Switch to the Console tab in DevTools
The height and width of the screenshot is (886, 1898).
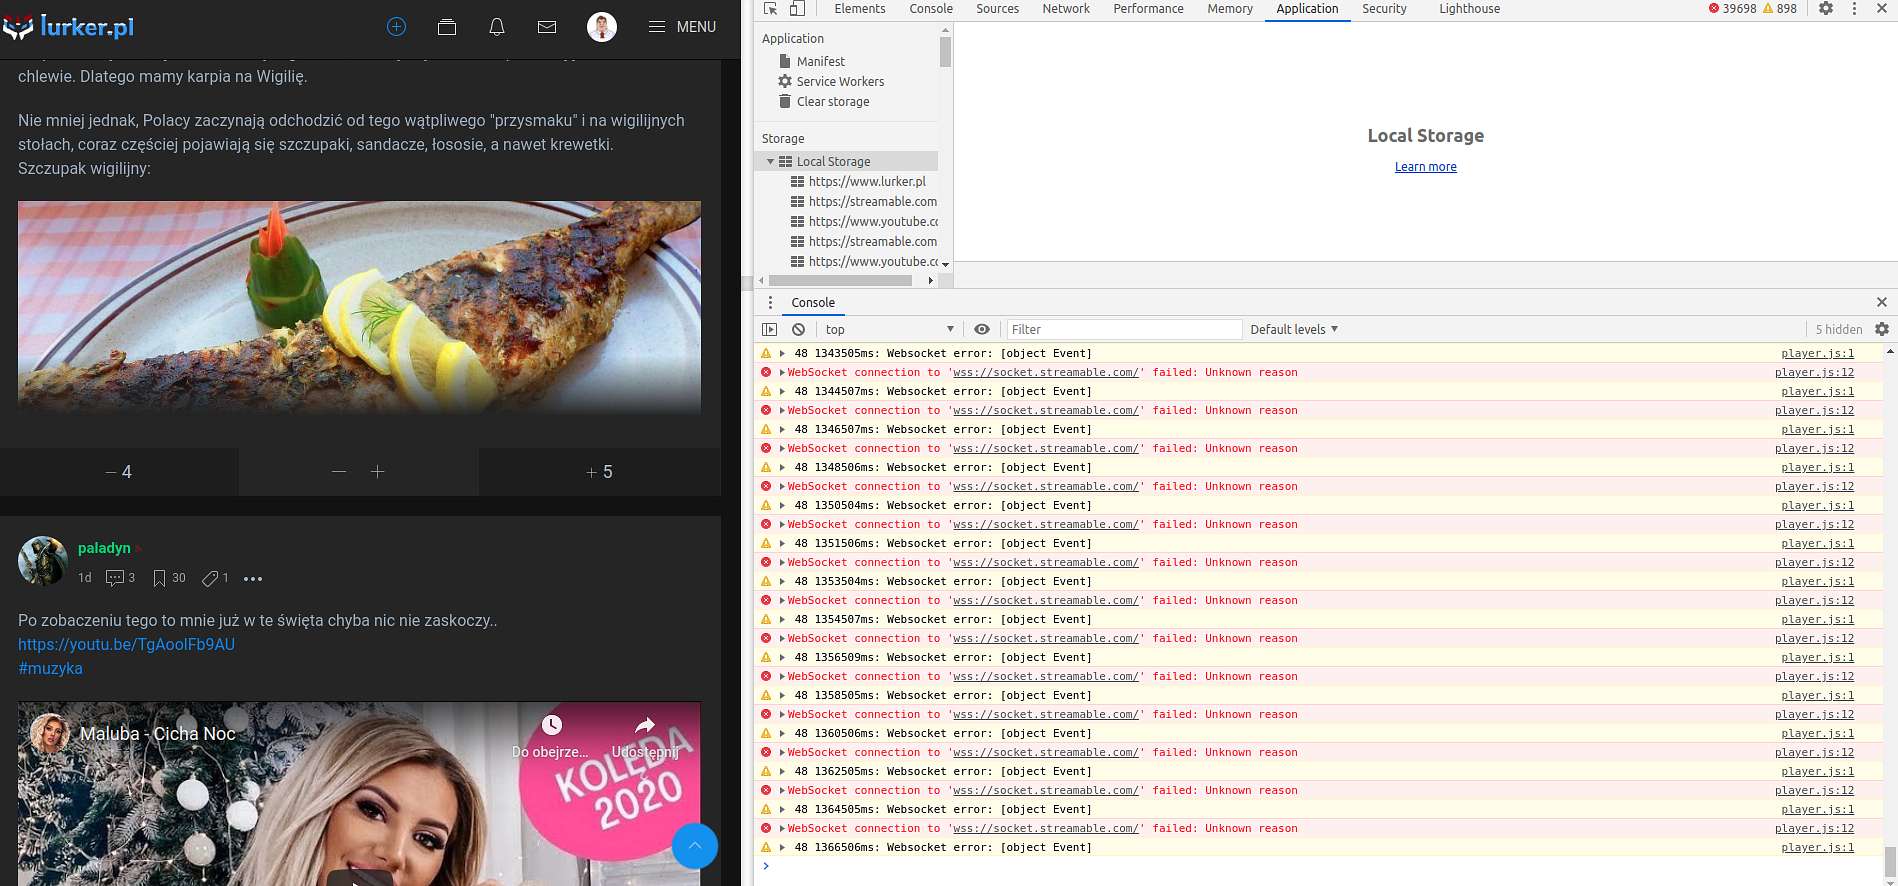(931, 9)
